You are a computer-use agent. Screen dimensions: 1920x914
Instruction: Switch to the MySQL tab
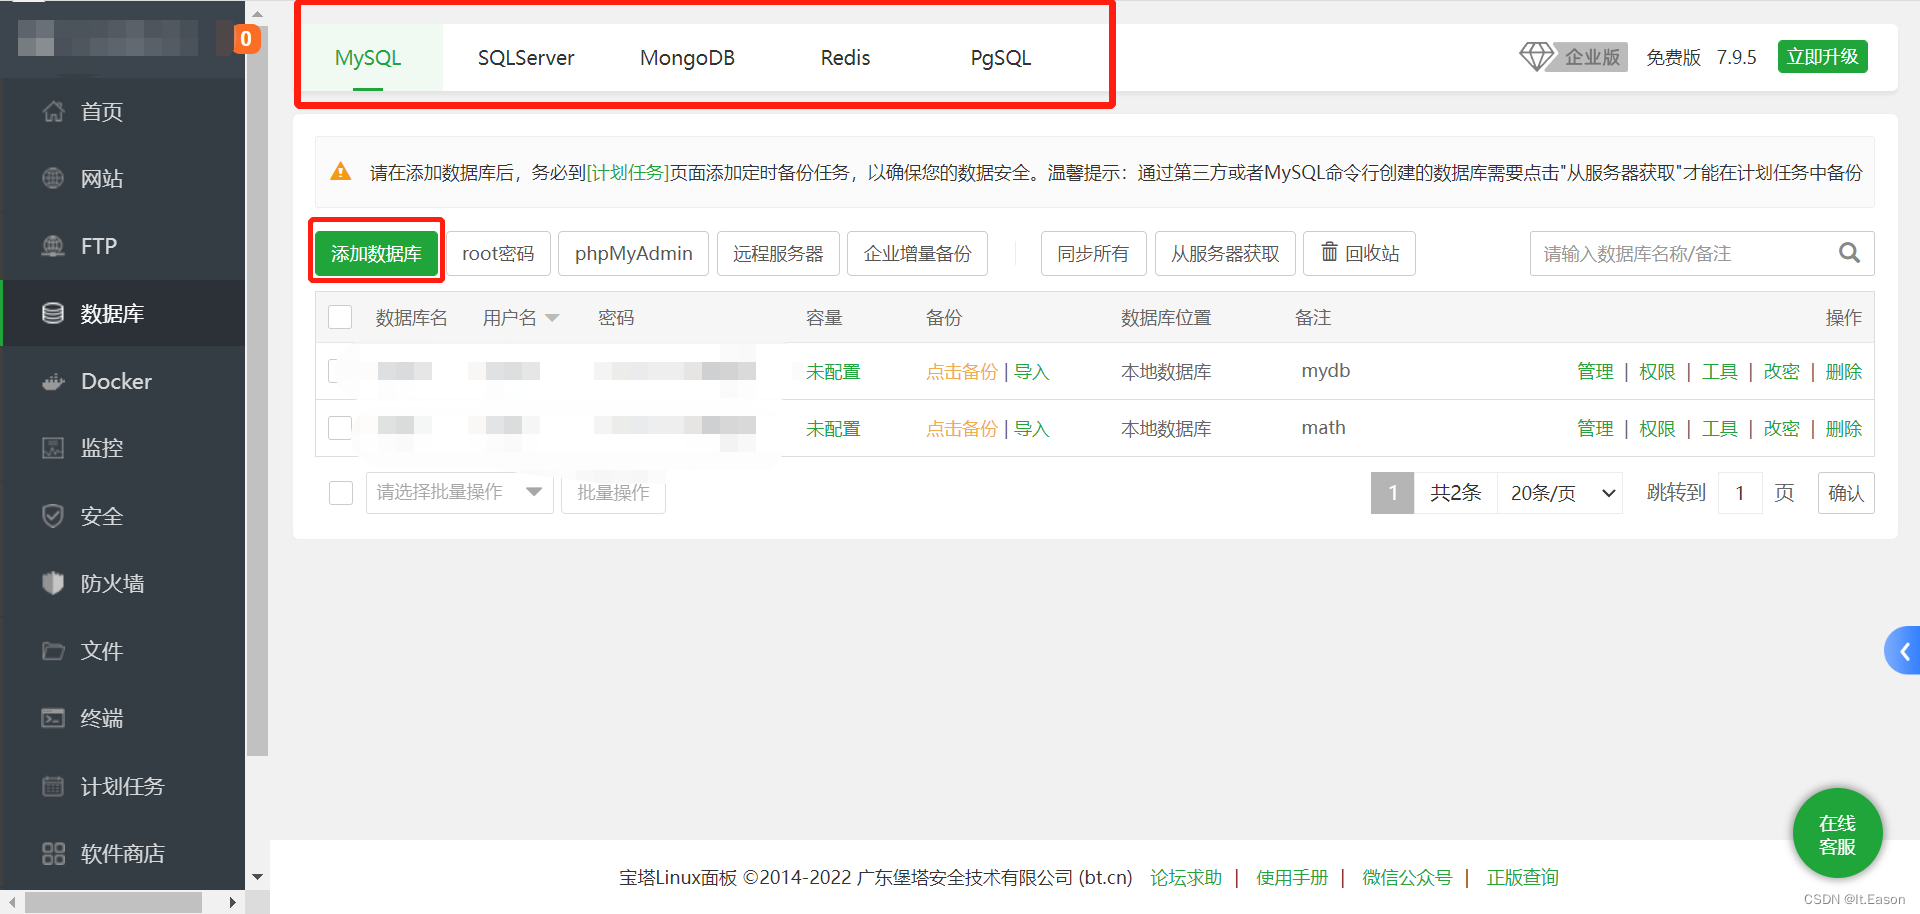click(368, 58)
